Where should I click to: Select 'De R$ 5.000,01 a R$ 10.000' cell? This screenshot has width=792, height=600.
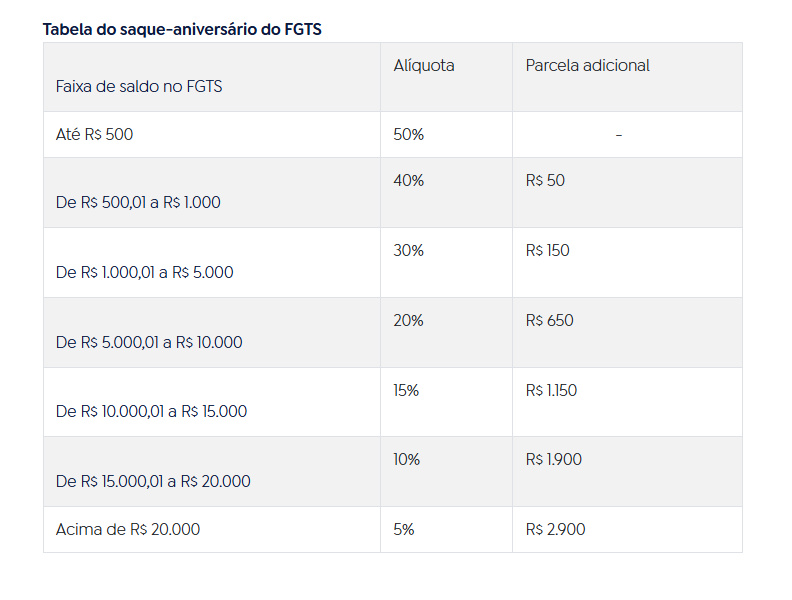150,343
